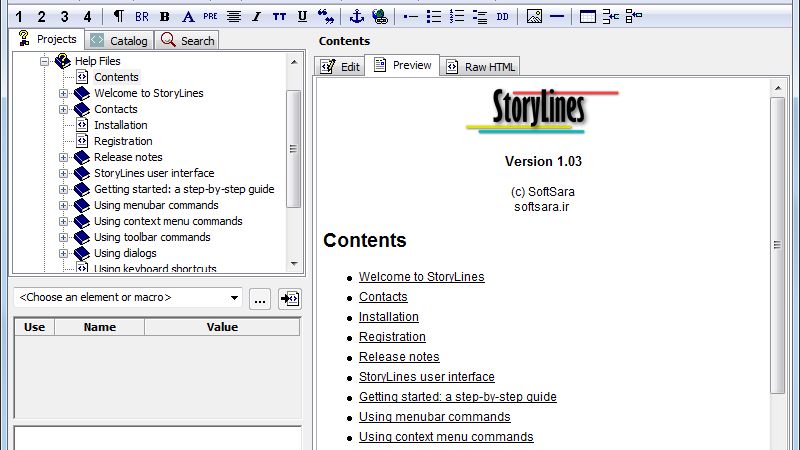Click insert element arrow button
800x450 pixels.
click(x=290, y=299)
